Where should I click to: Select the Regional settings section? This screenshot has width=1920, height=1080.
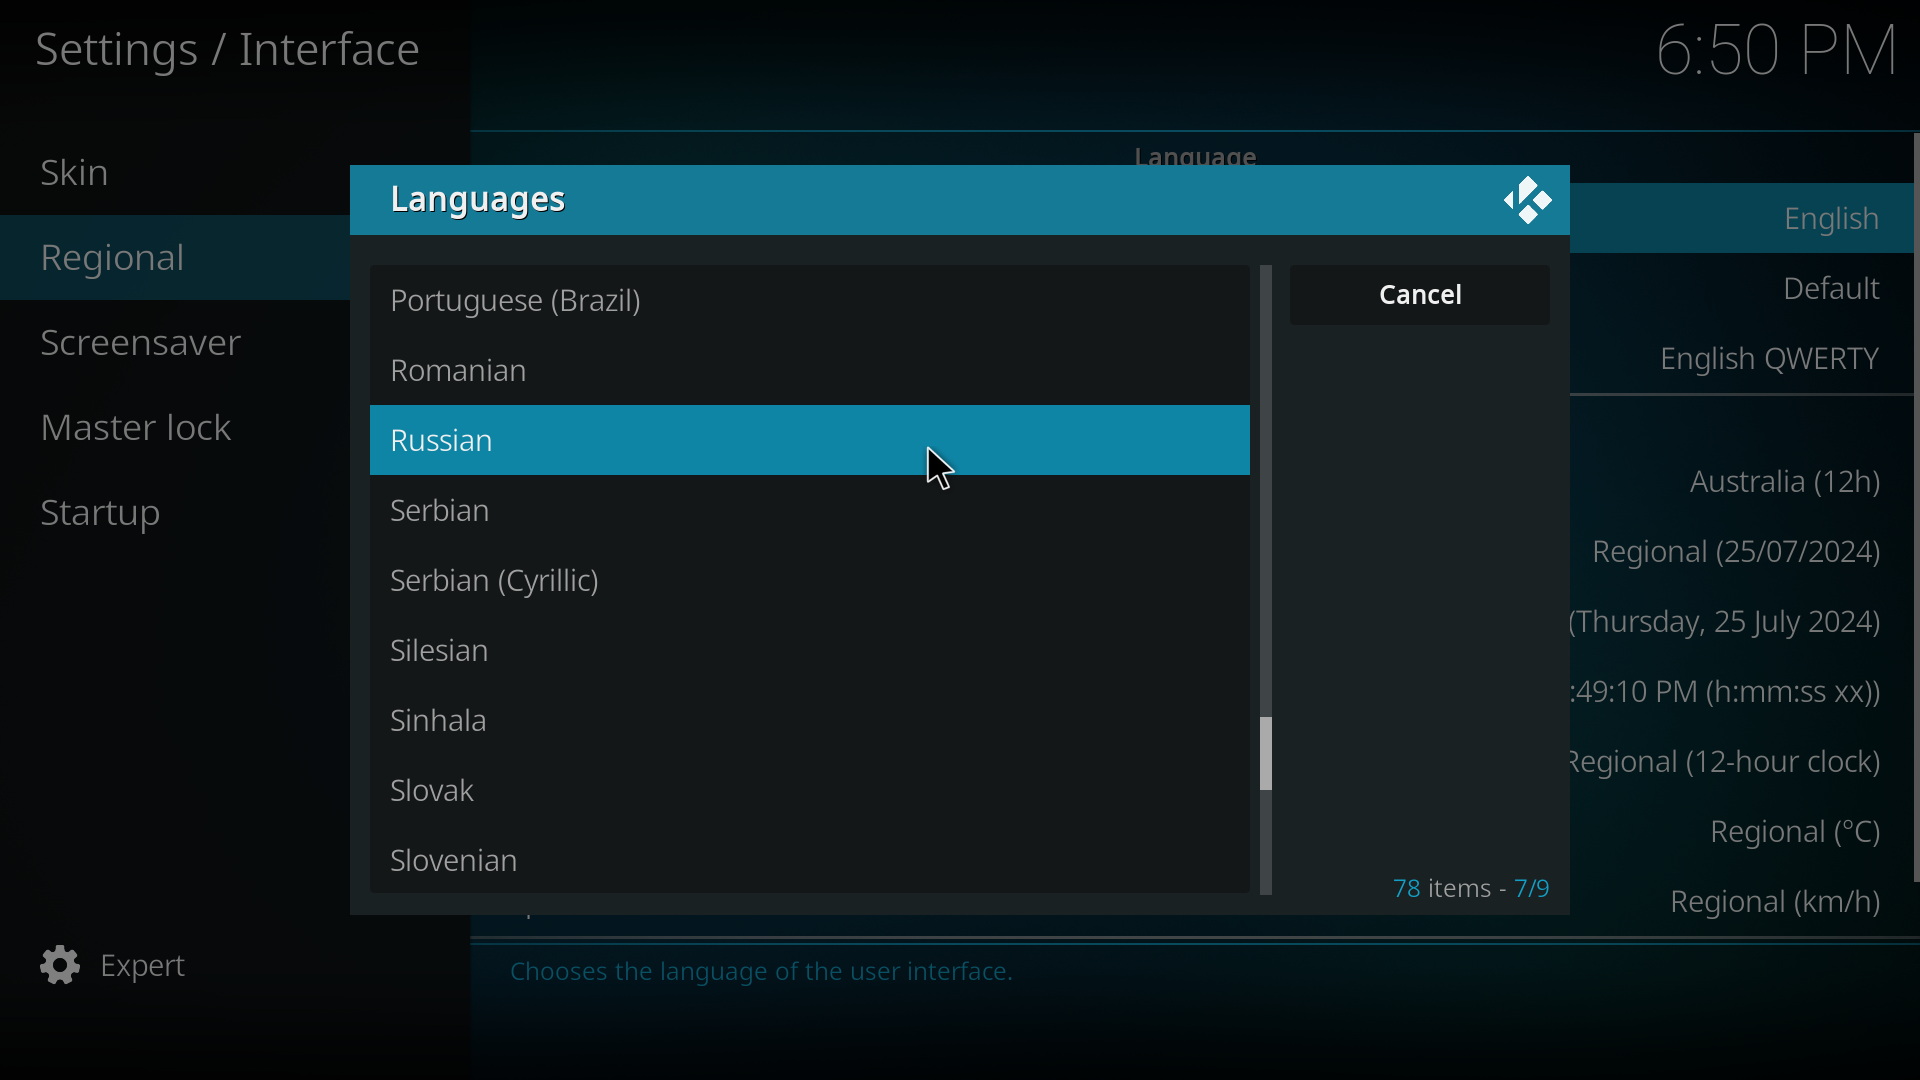(x=112, y=256)
